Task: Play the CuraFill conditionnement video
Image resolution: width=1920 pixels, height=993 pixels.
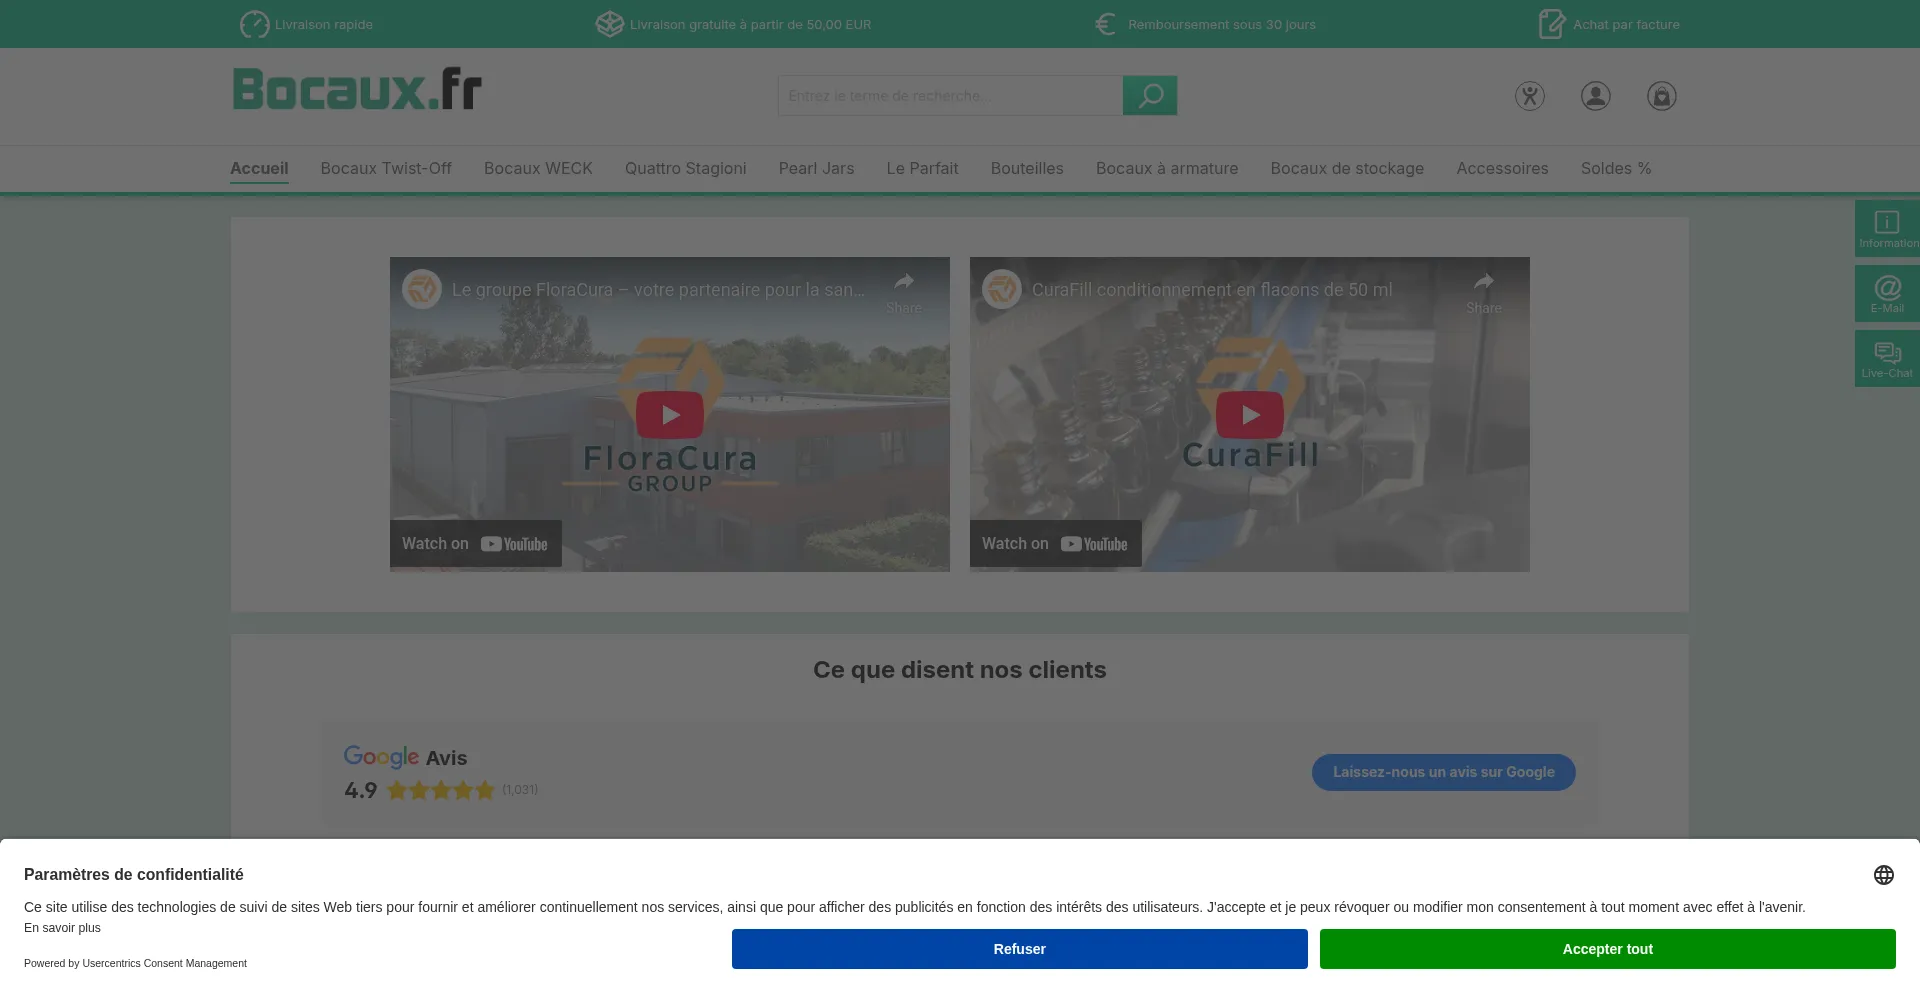Action: coord(1249,415)
